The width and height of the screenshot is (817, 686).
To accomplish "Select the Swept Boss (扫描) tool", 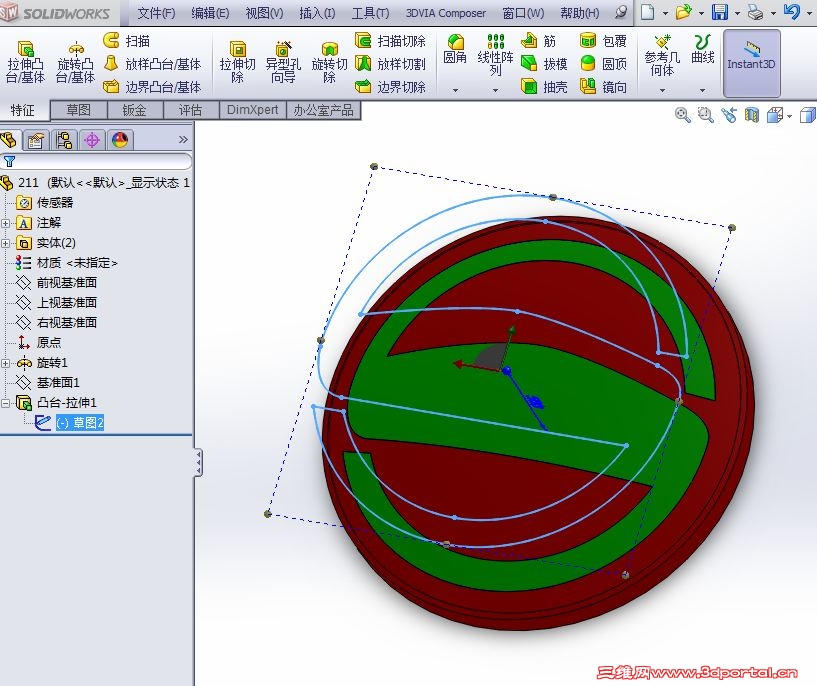I will (127, 41).
